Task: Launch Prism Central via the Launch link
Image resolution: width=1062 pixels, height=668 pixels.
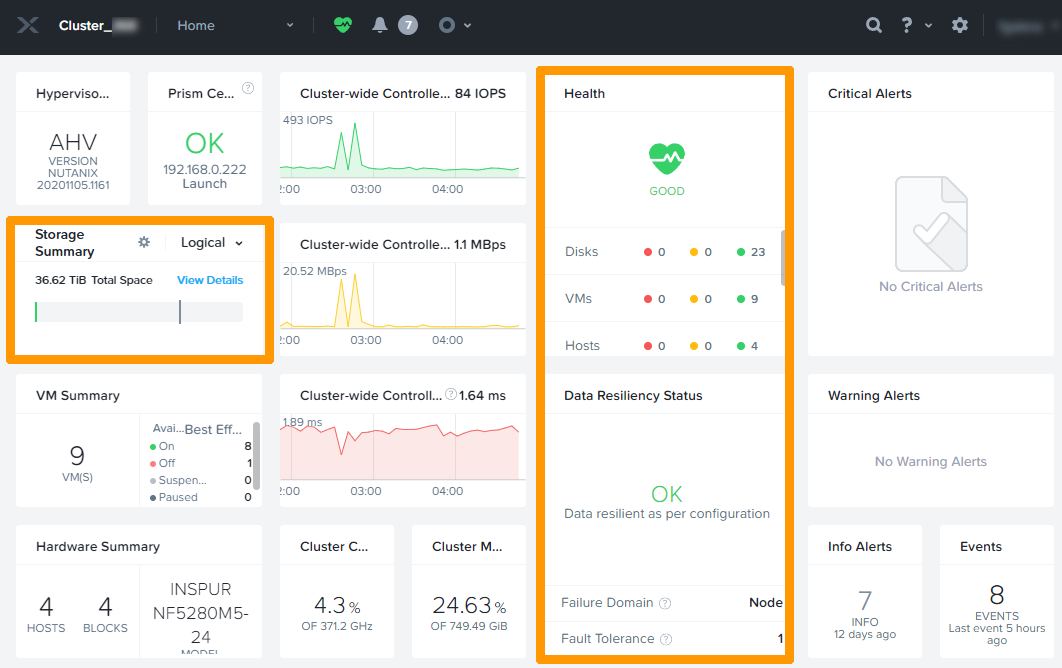Action: 204,183
